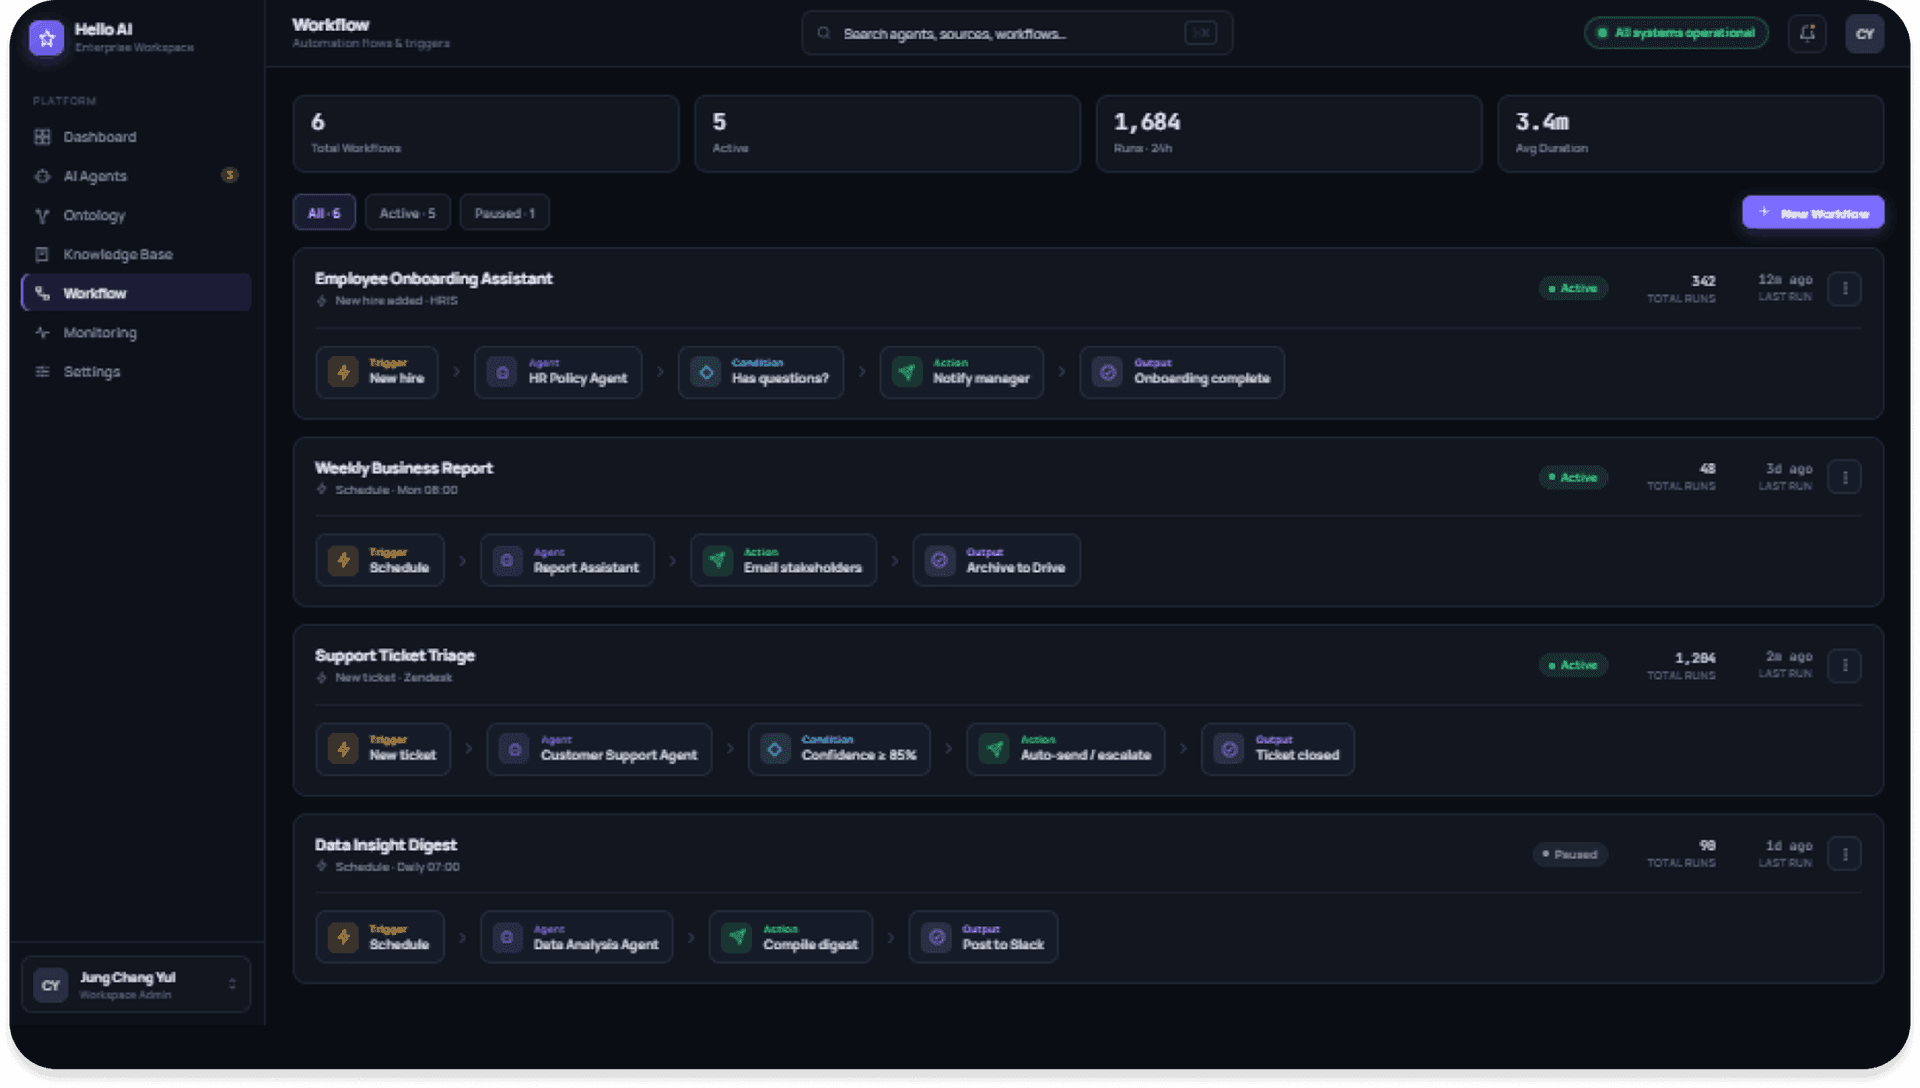This screenshot has height=1088, width=1920.
Task: Select the Has questions? condition diamond icon
Action: click(x=706, y=373)
